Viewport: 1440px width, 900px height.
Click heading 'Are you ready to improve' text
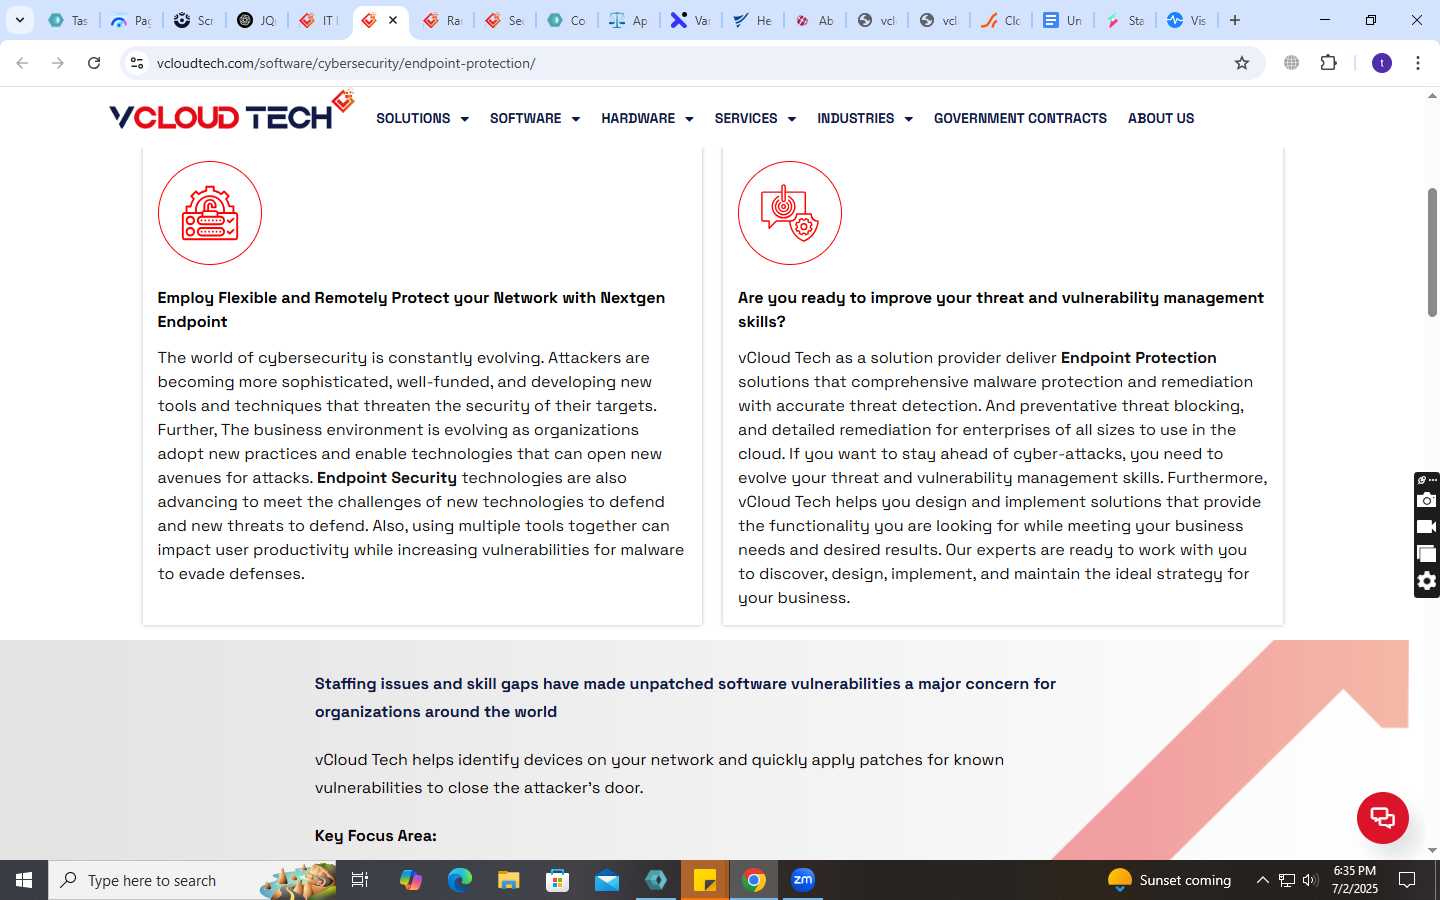pyautogui.click(x=1001, y=310)
